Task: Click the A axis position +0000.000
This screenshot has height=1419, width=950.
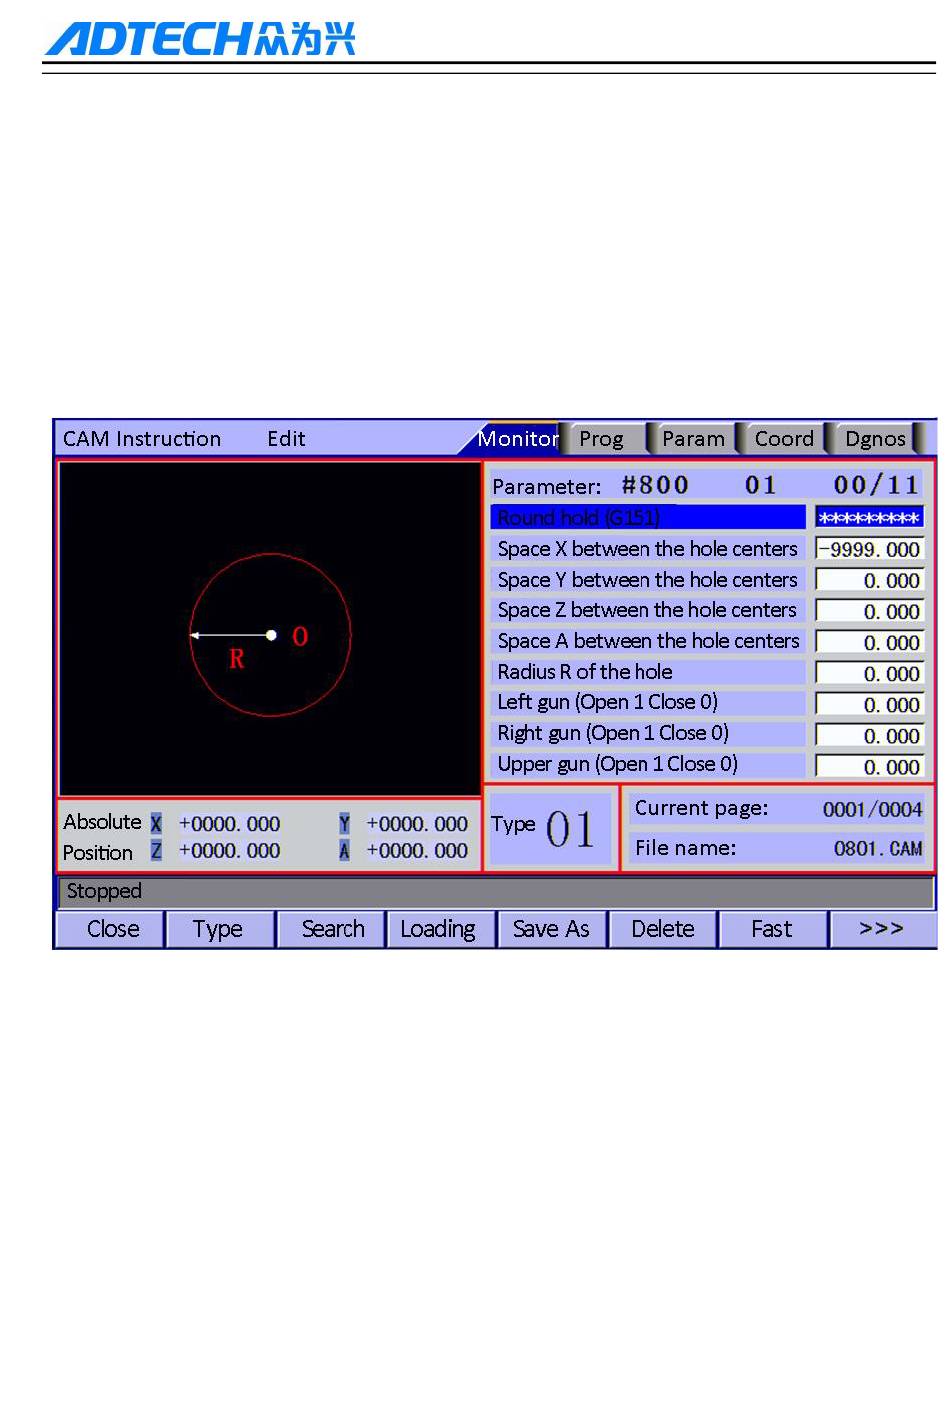Action: click(417, 851)
